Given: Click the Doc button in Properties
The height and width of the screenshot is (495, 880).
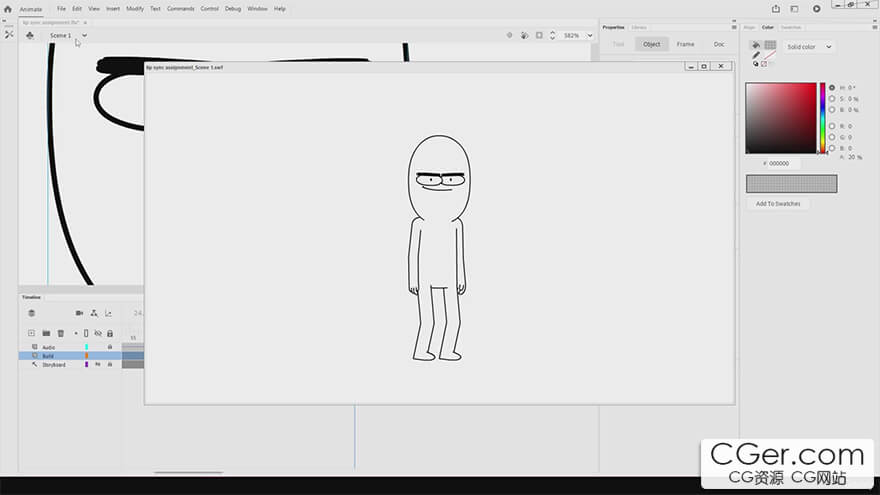Looking at the screenshot, I should pos(718,44).
